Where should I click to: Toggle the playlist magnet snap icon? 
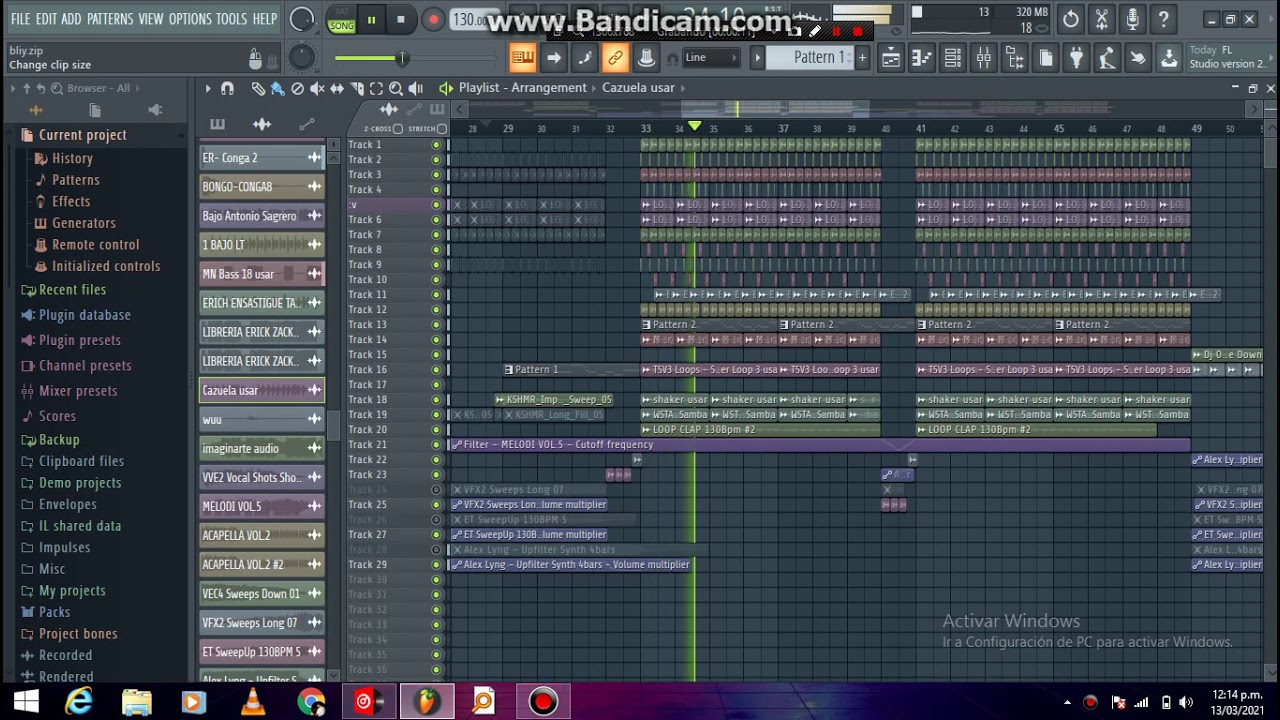227,88
